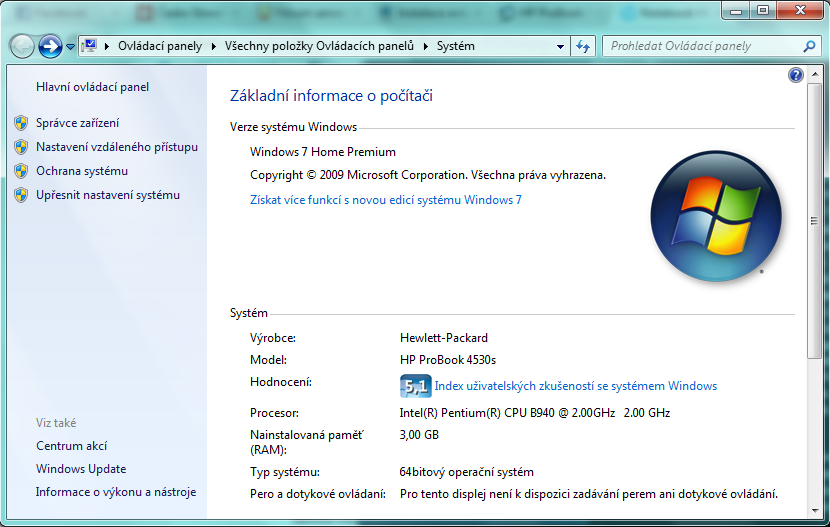The width and height of the screenshot is (830, 527).
Task: Maximize the System window
Action: [x=763, y=10]
